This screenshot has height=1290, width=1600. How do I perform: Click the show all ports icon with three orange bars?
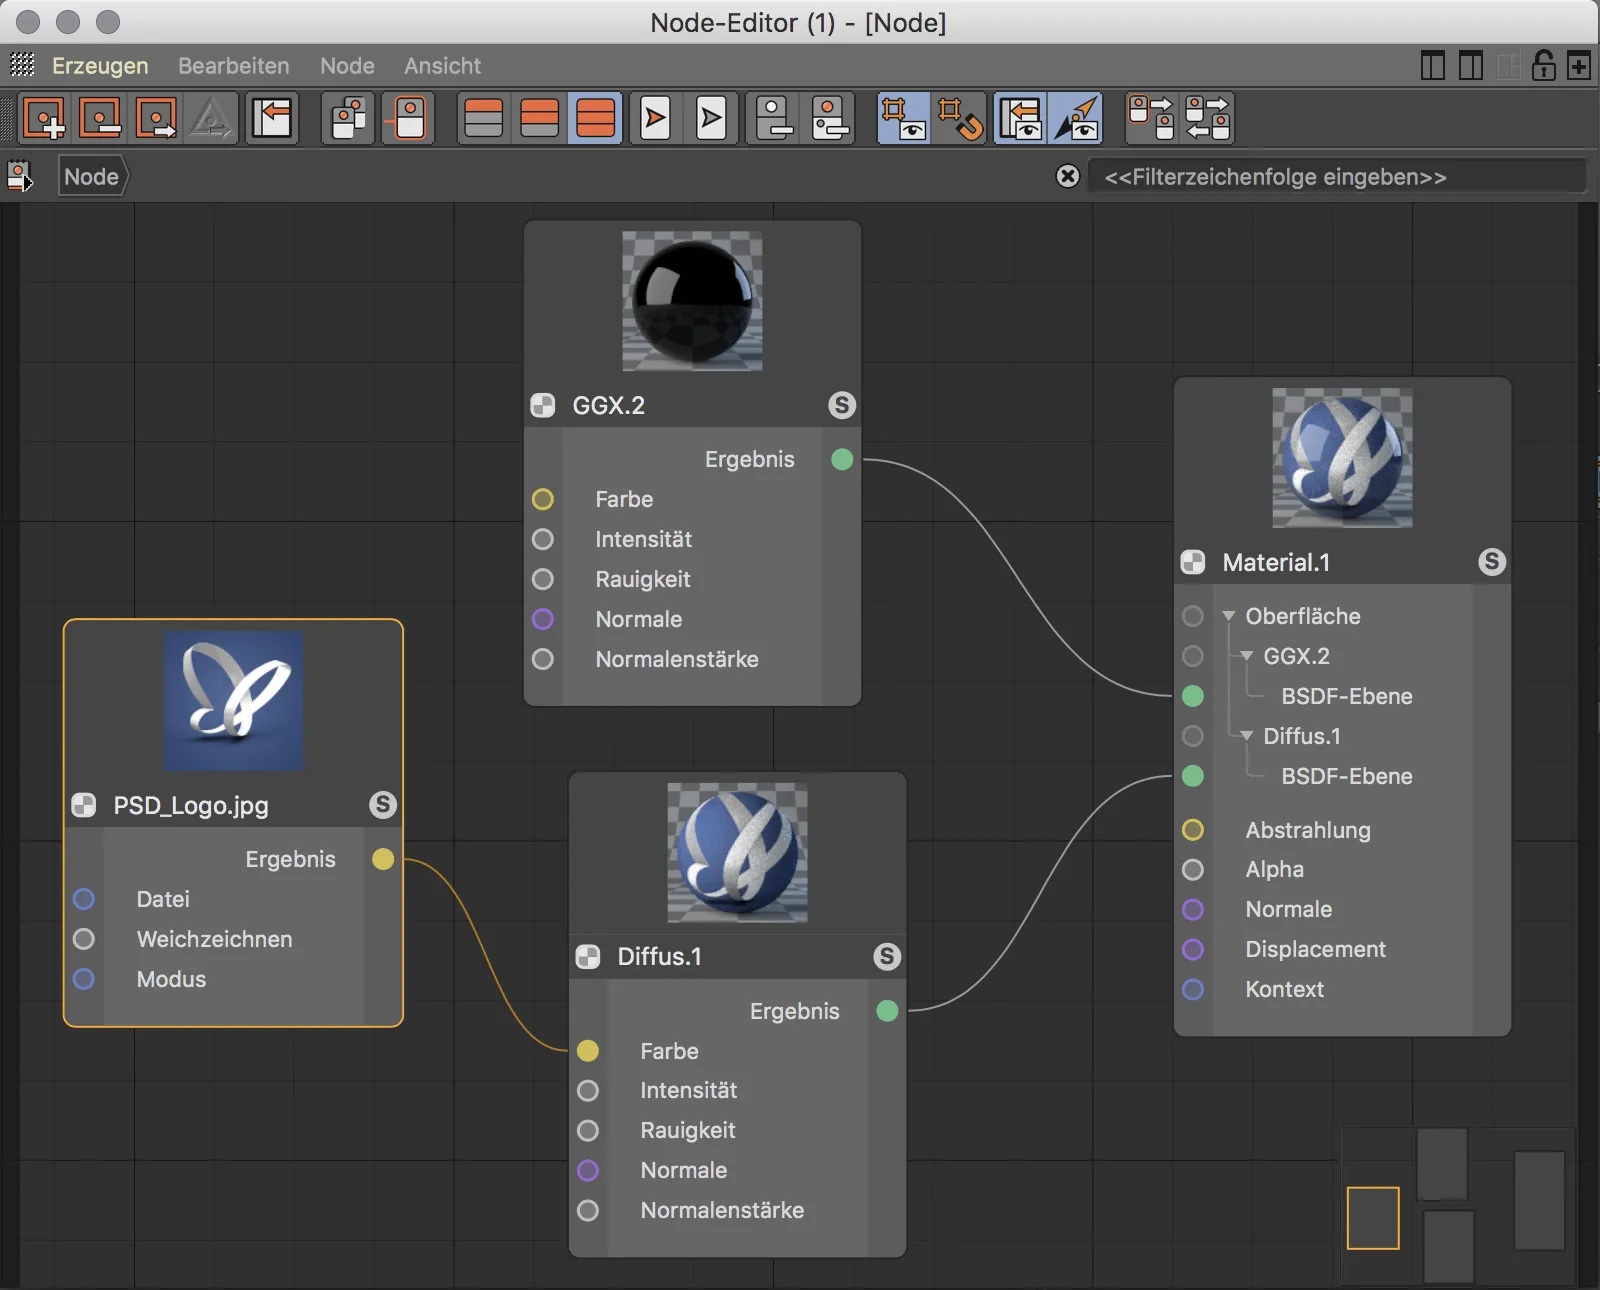pos(596,119)
